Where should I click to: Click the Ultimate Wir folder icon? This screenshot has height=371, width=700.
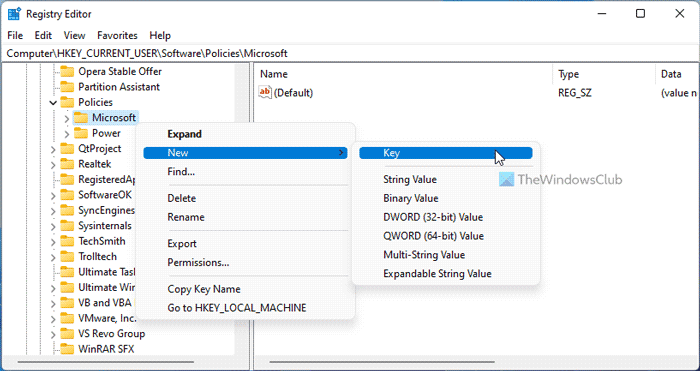(67, 287)
